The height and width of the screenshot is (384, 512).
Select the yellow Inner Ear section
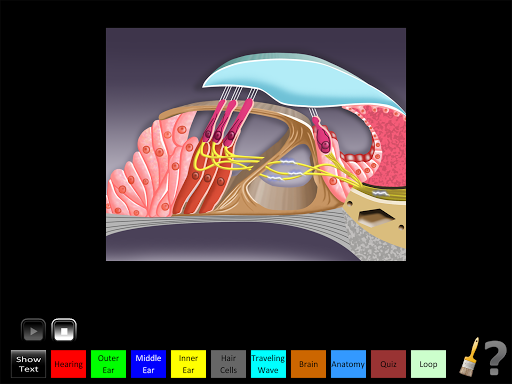click(188, 364)
